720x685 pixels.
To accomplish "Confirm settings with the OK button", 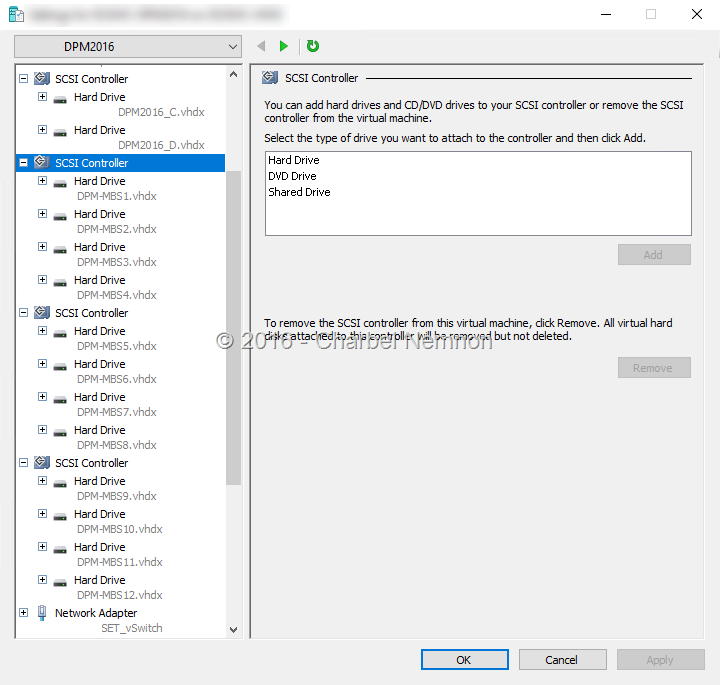I will [x=464, y=660].
